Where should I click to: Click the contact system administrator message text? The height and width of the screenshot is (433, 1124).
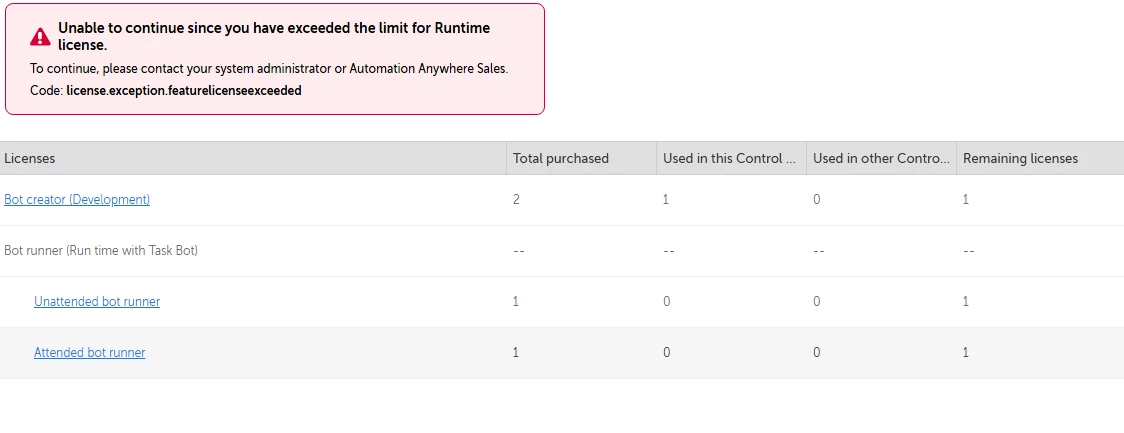tap(269, 69)
